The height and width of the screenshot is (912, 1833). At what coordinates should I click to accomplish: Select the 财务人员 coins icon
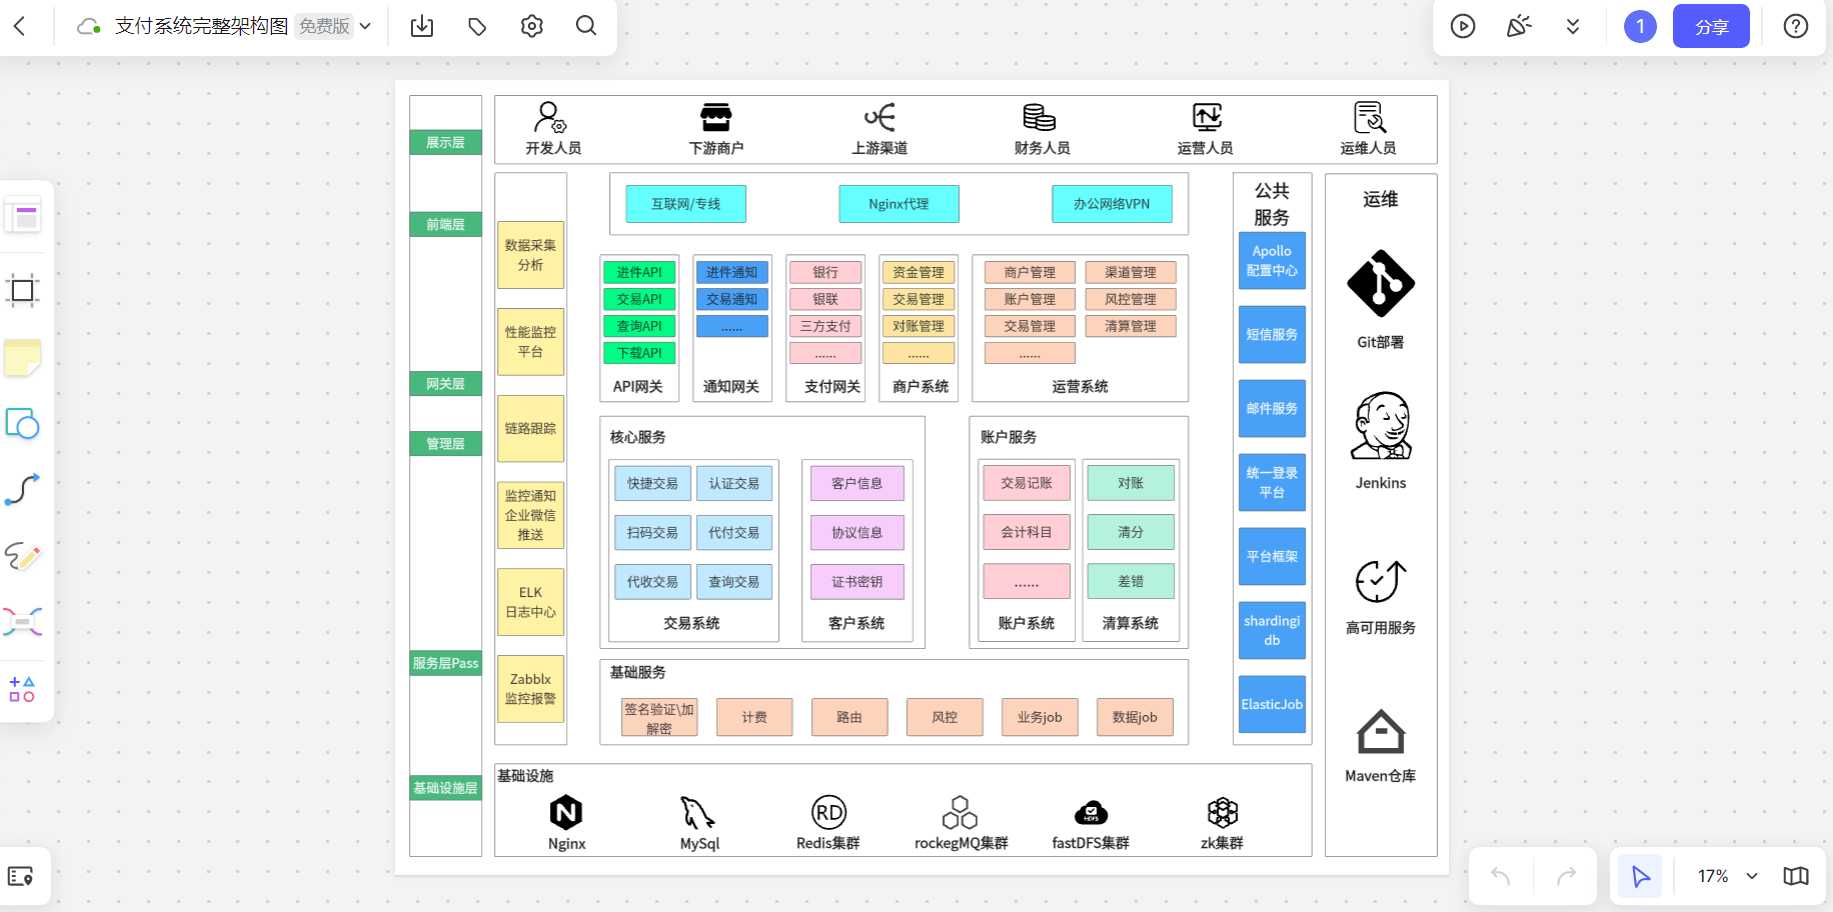coord(1040,117)
